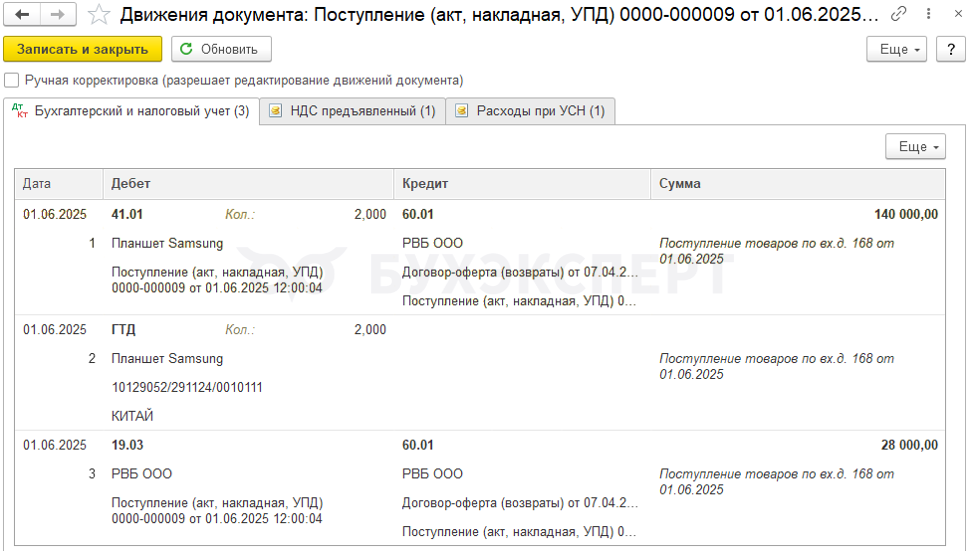
Task: Open the three-dot options menu
Action: point(928,14)
